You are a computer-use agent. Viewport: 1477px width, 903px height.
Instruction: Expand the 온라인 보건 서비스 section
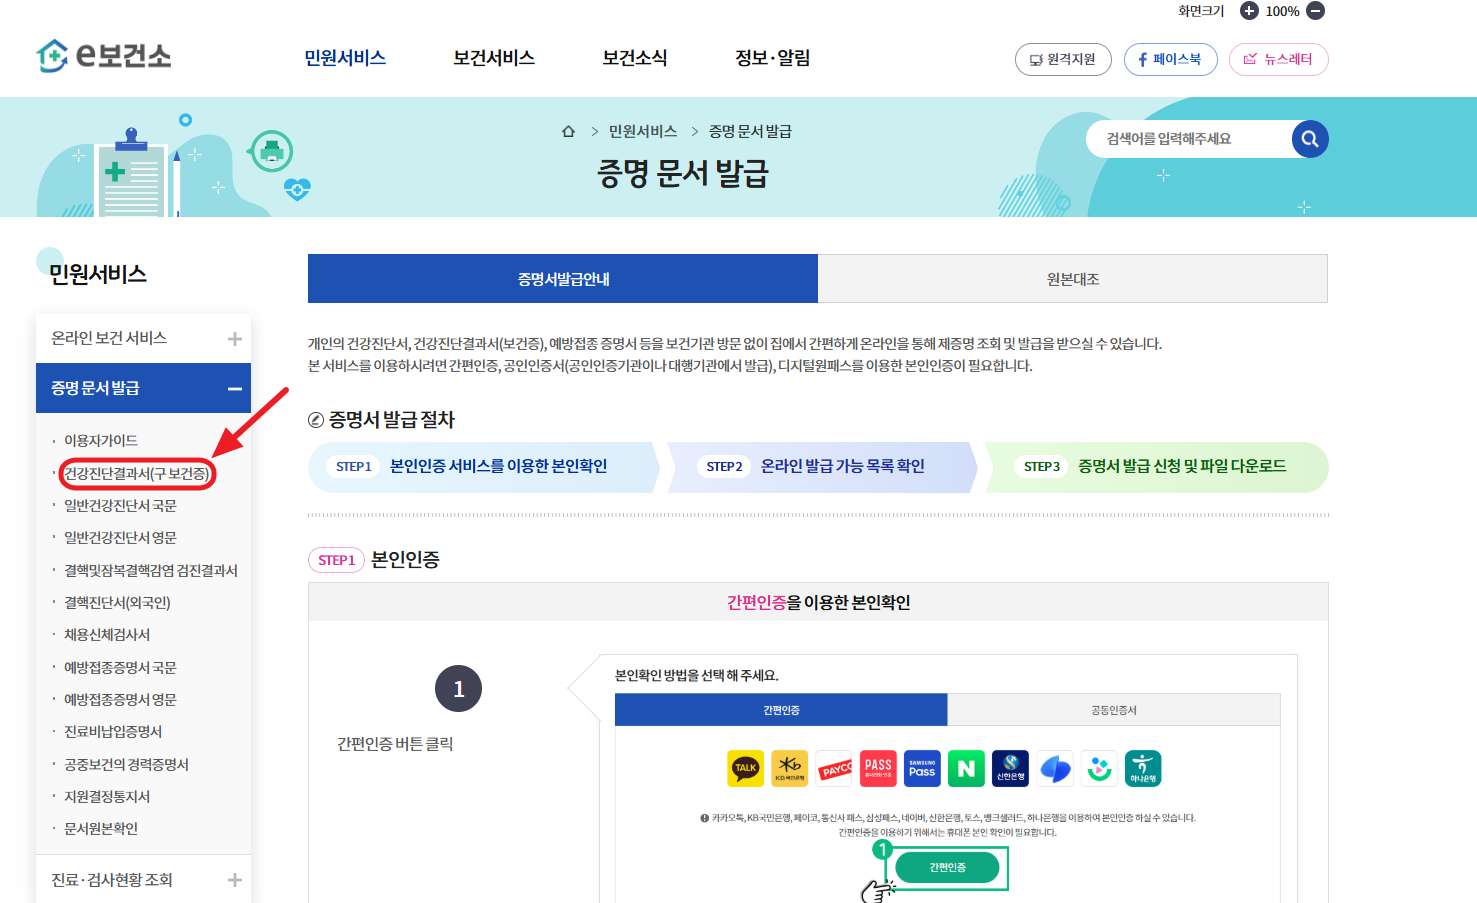234,337
